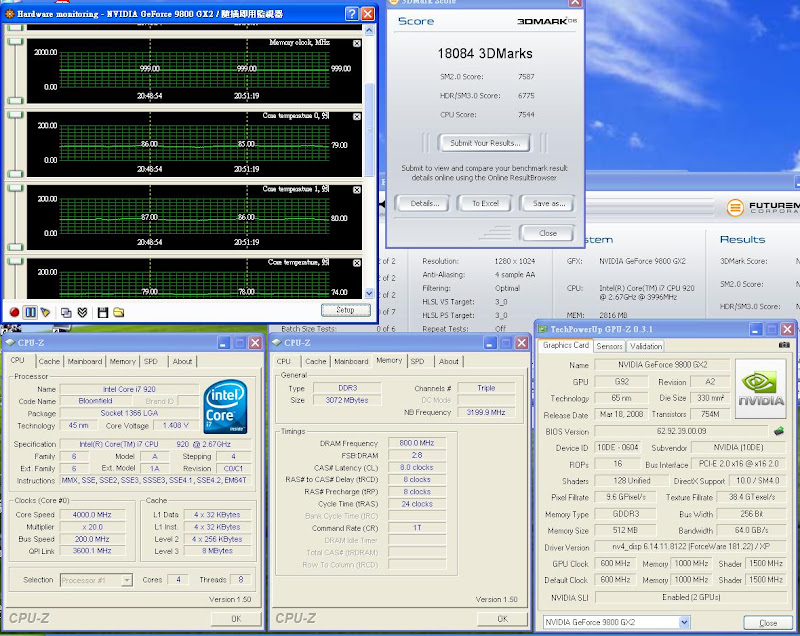Click the Setup button in hardware monitoring
This screenshot has width=800, height=636.
(344, 310)
